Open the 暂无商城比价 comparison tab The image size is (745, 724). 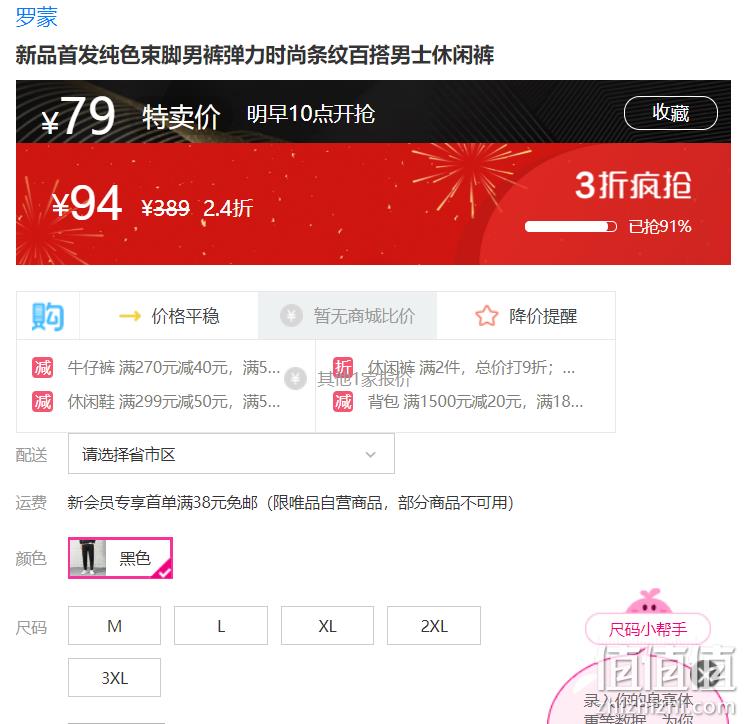[x=347, y=316]
